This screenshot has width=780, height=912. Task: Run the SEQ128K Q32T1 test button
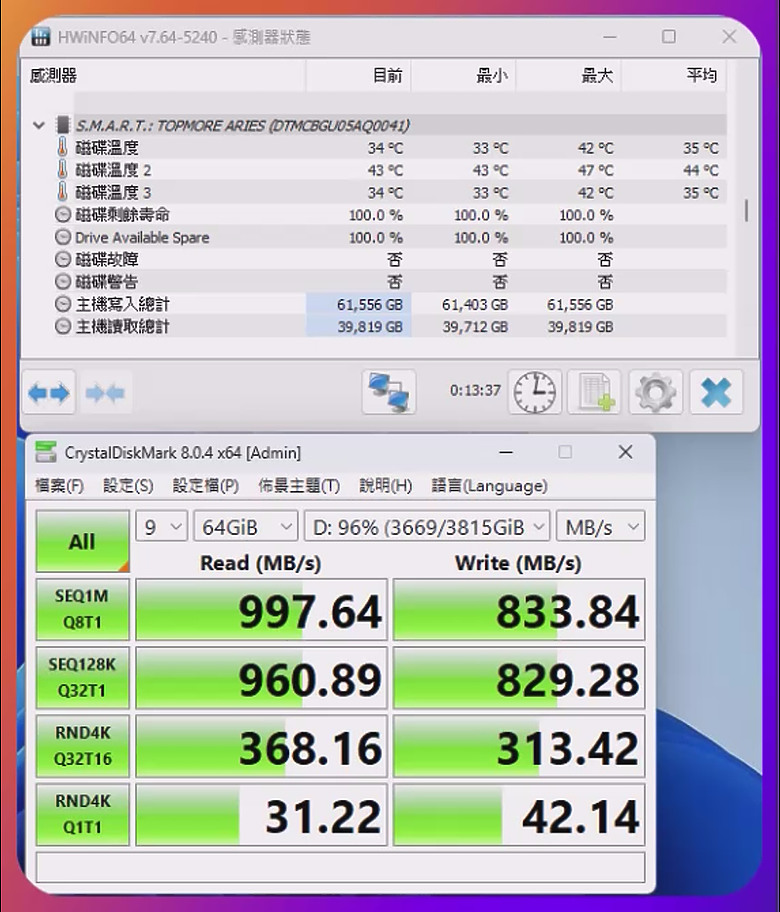pyautogui.click(x=83, y=678)
